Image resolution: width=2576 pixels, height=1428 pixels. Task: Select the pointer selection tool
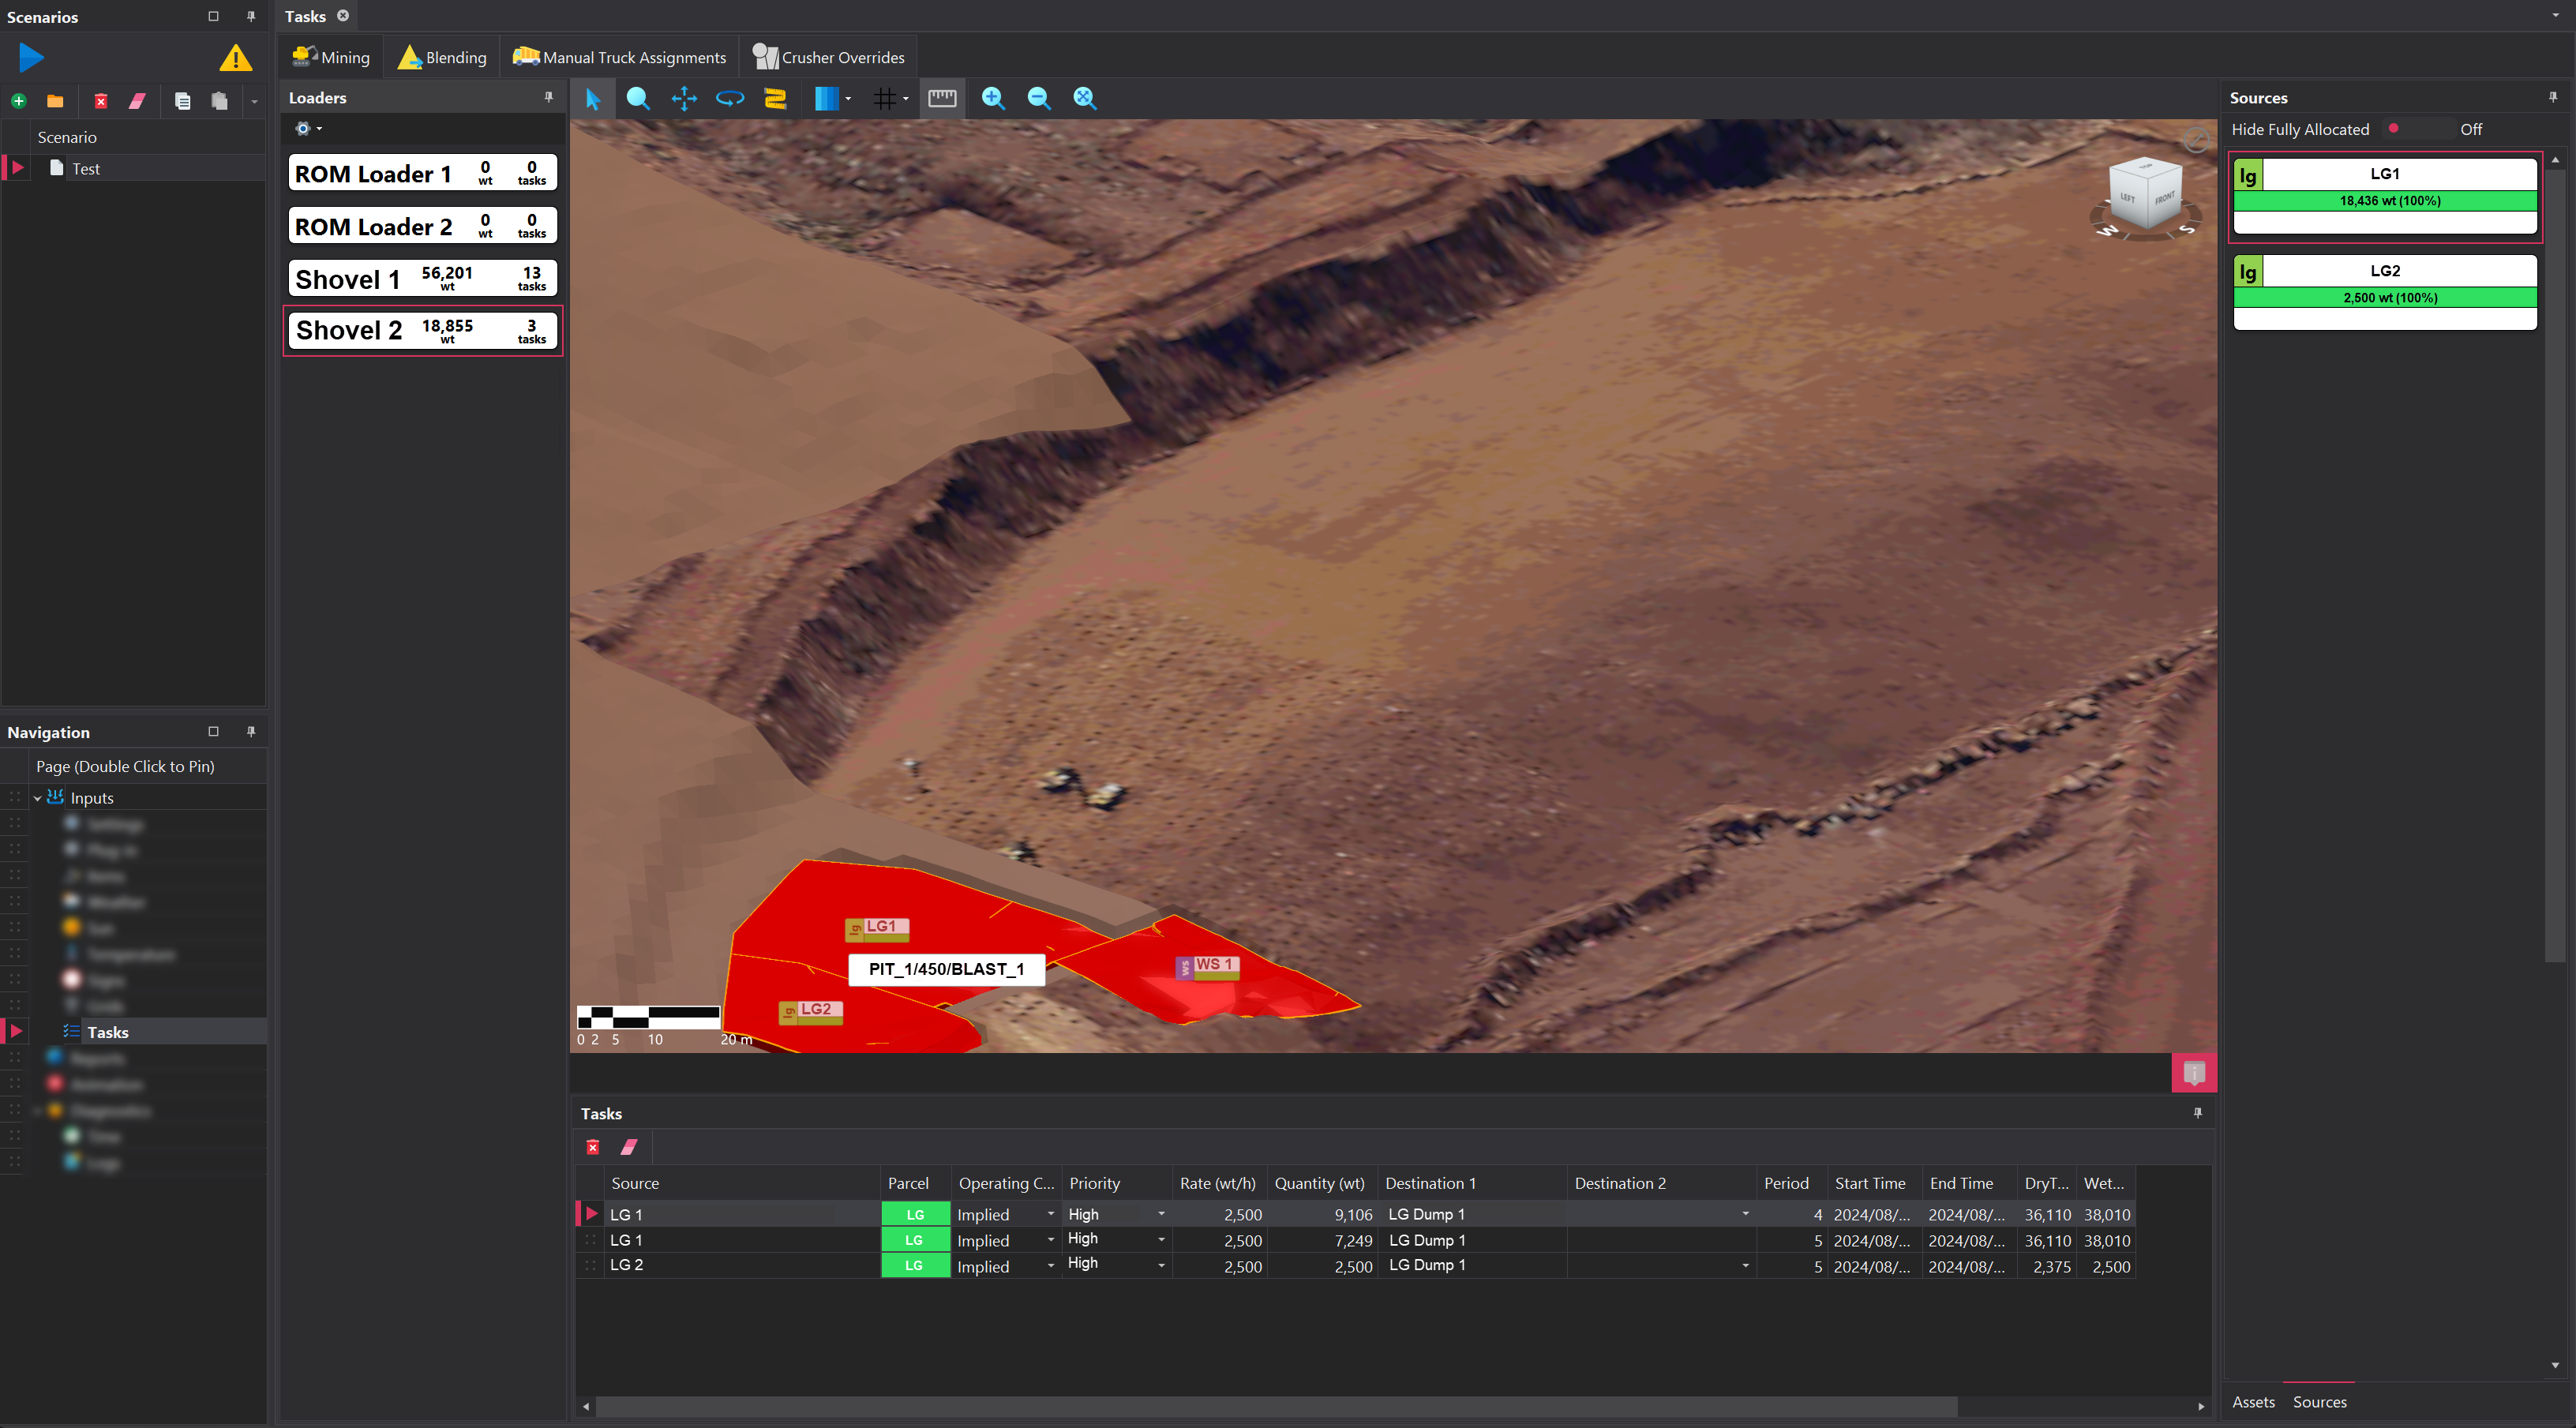[592, 98]
